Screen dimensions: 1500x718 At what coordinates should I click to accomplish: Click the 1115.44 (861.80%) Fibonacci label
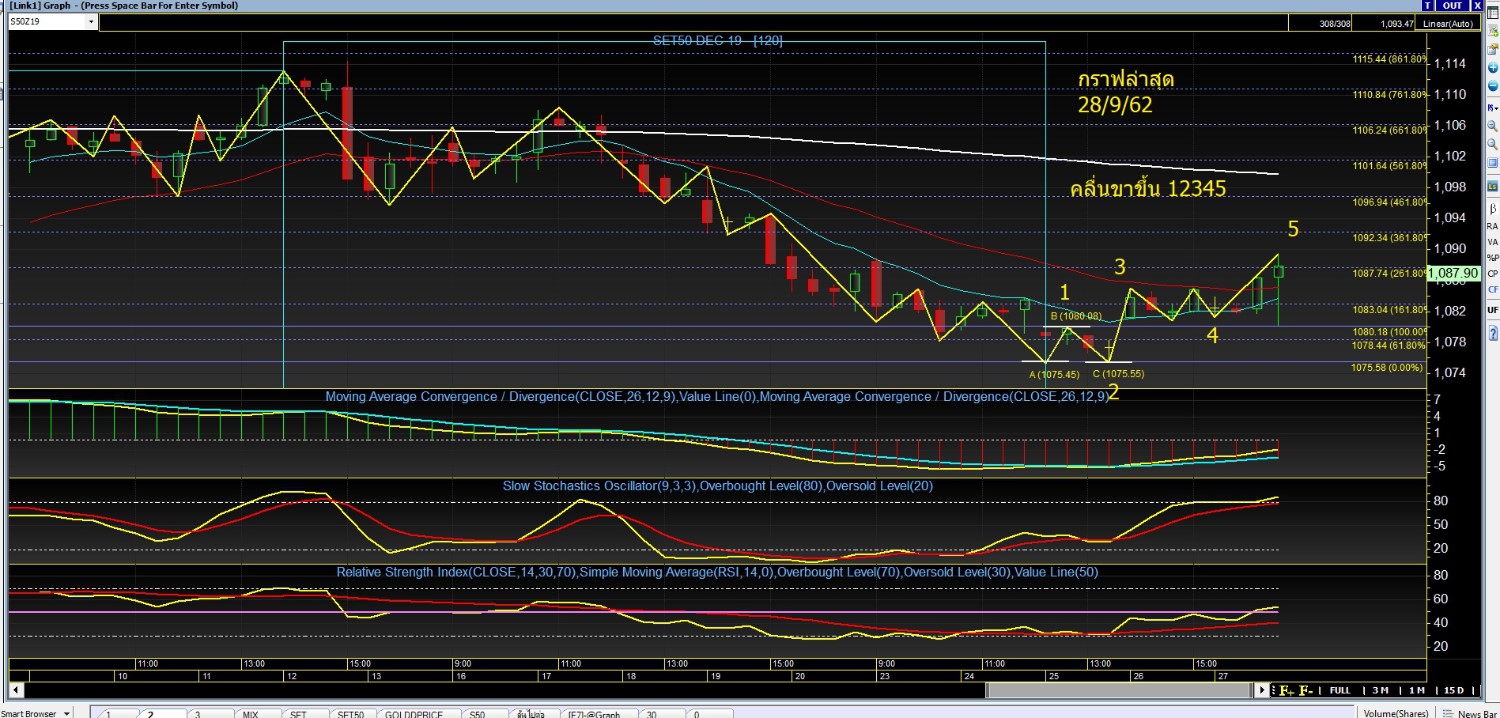1388,60
